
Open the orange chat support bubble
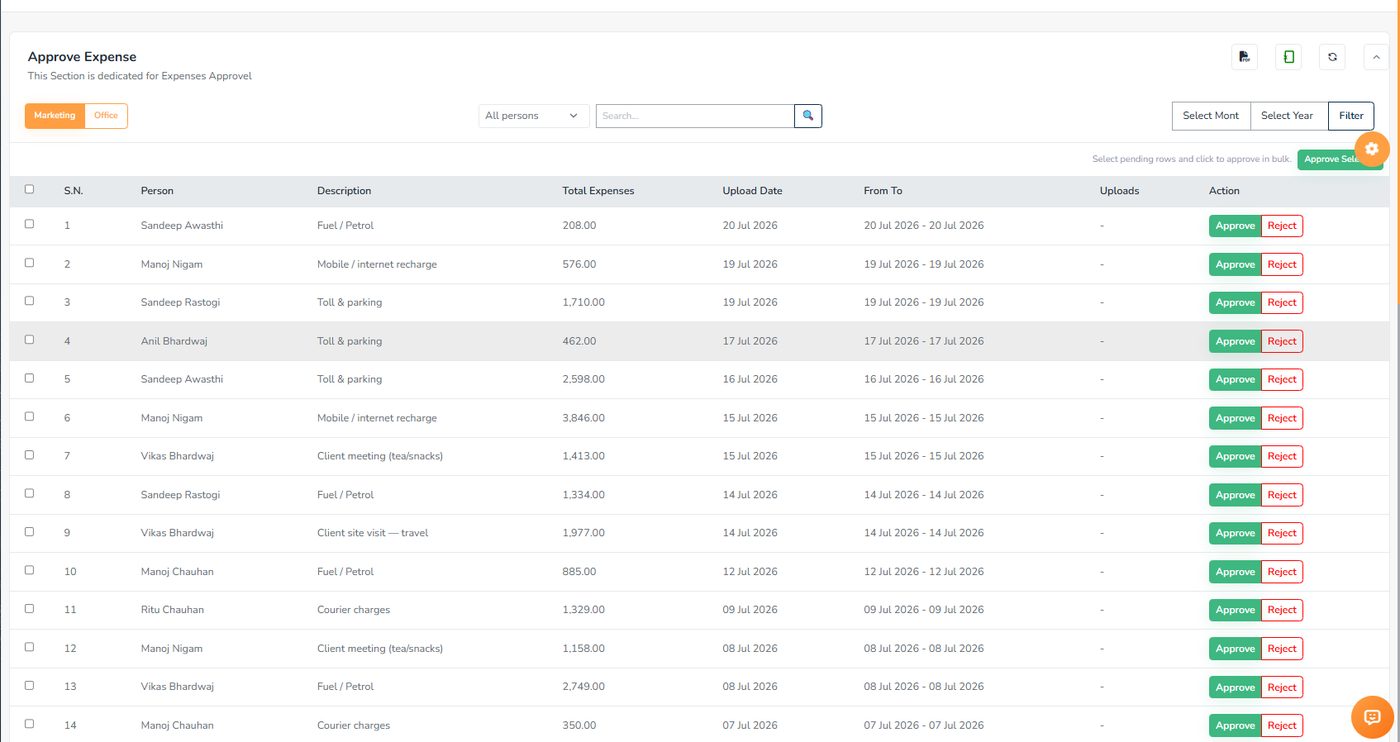point(1372,716)
